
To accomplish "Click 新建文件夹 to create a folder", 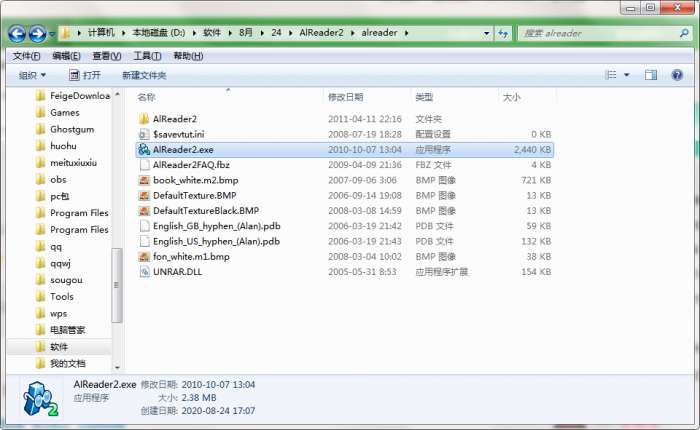I will 144,75.
